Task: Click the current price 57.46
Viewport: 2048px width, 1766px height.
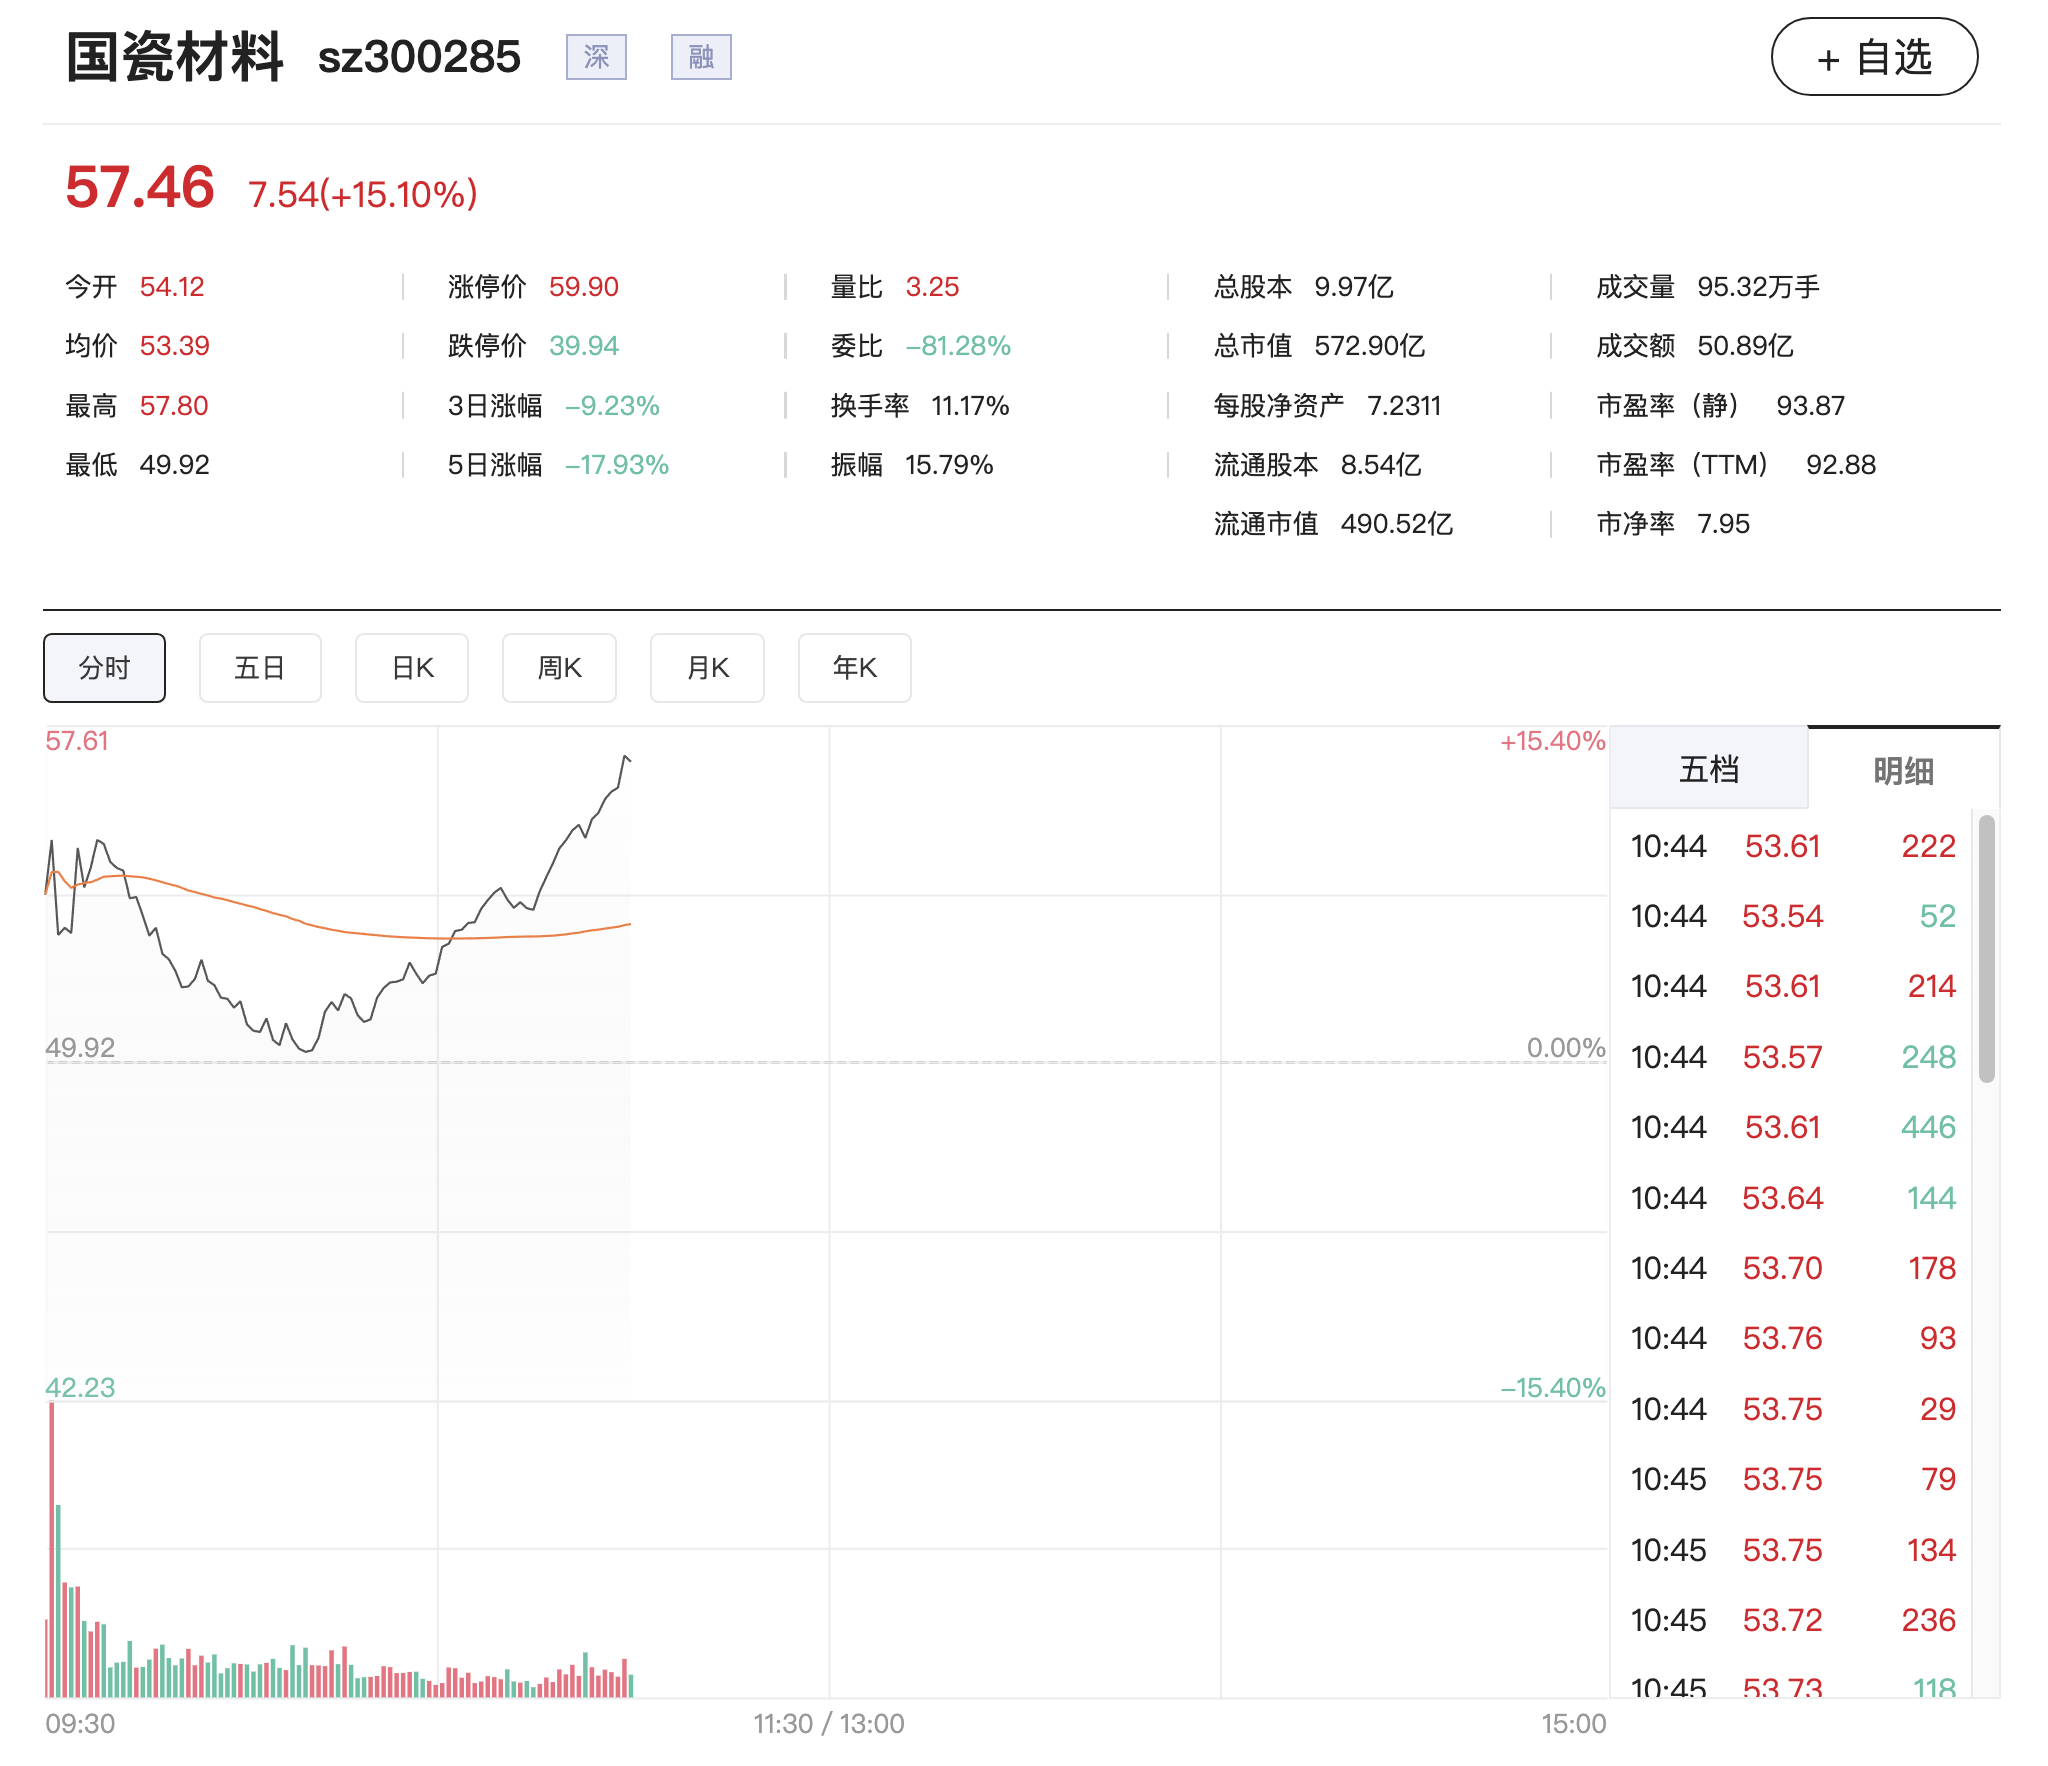Action: click(140, 187)
